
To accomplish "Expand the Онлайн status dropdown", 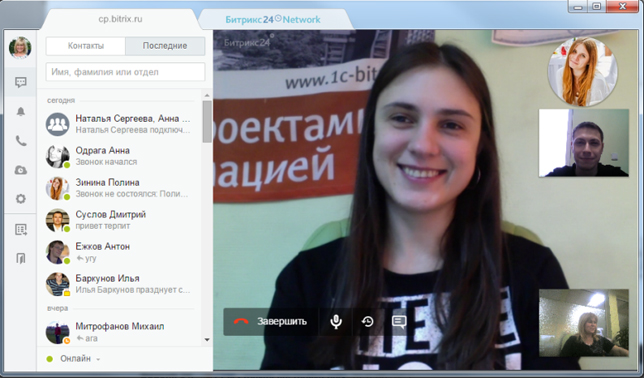I will [x=74, y=359].
